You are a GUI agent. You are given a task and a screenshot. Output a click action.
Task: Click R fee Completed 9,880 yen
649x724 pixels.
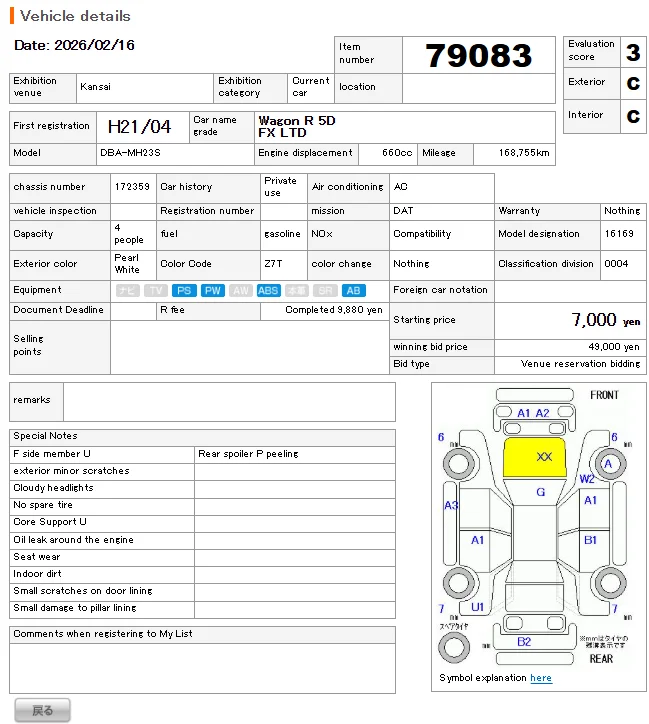coord(334,310)
